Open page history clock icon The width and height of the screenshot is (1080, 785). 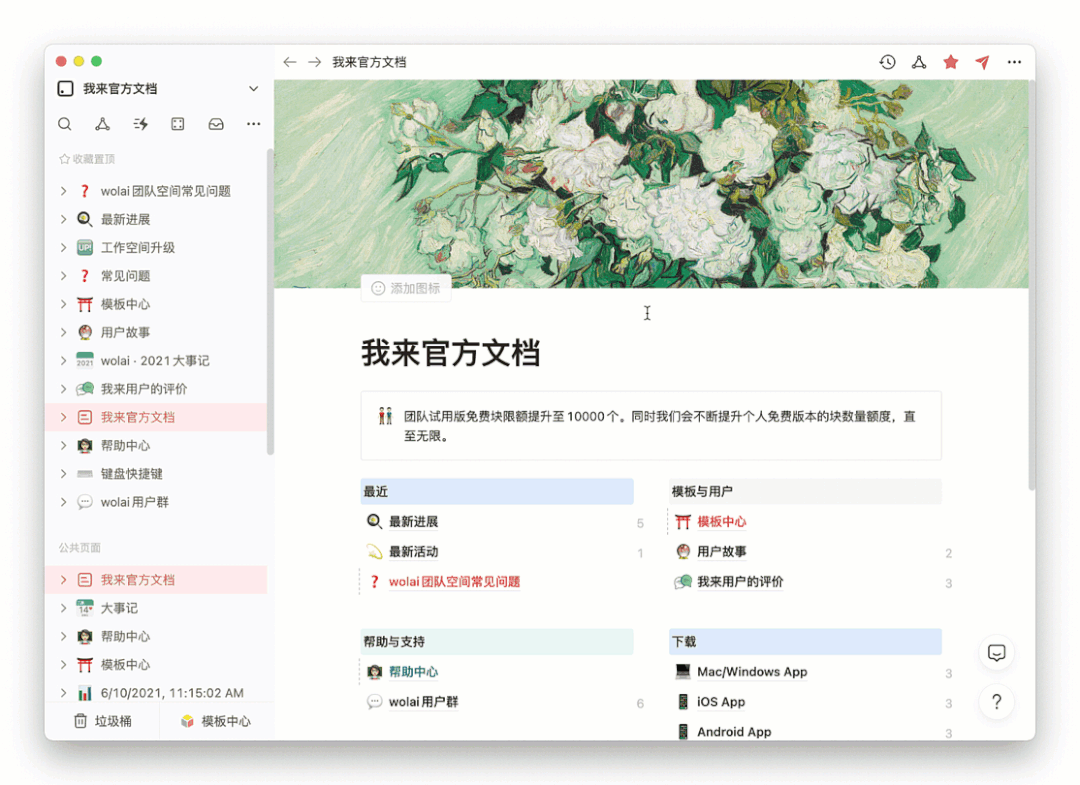tap(887, 62)
